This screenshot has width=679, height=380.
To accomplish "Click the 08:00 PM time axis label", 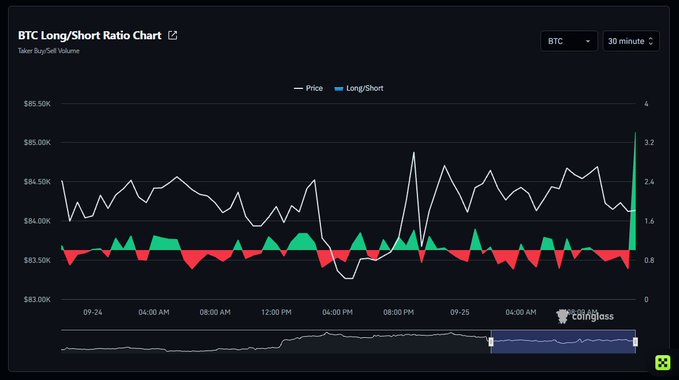I will pyautogui.click(x=398, y=312).
